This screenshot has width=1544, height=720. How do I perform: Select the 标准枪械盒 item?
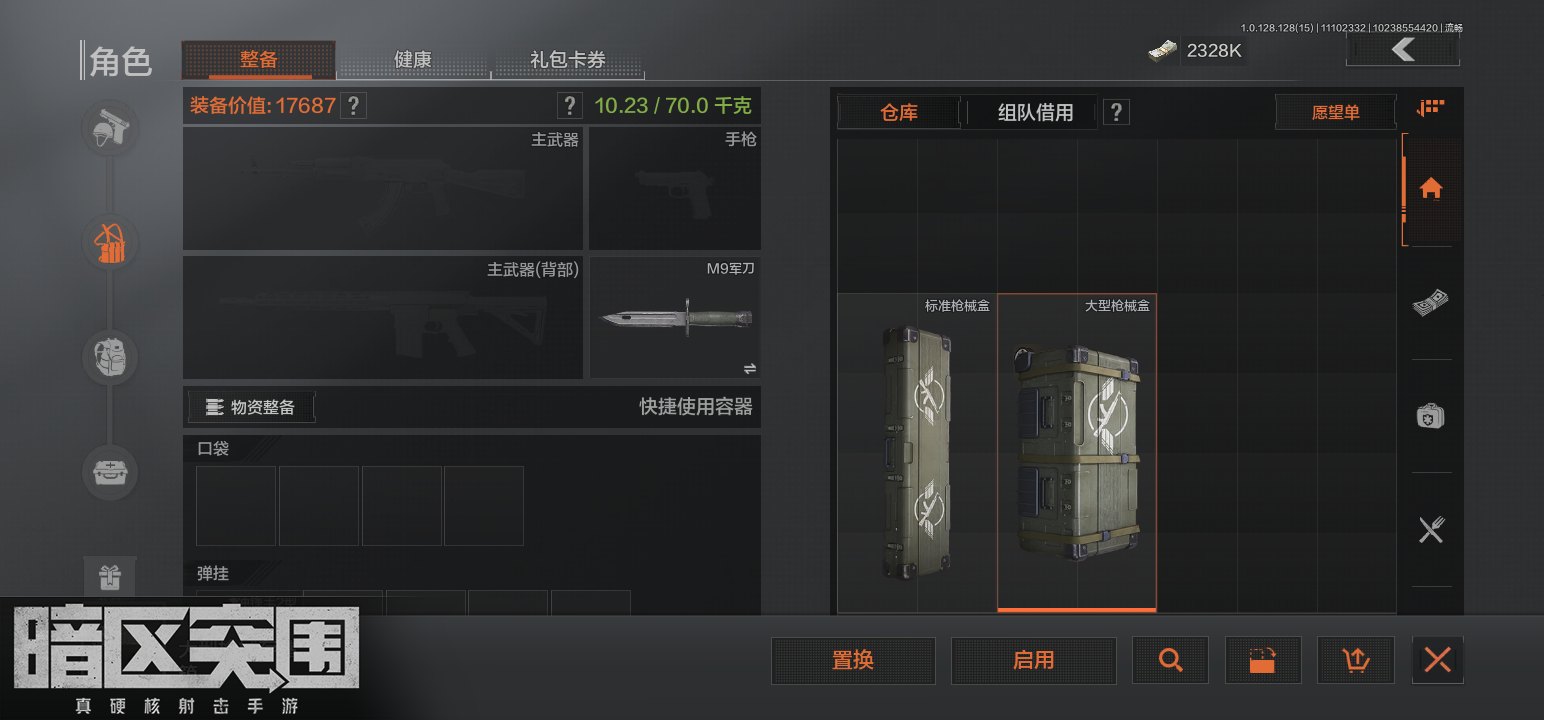[x=917, y=452]
